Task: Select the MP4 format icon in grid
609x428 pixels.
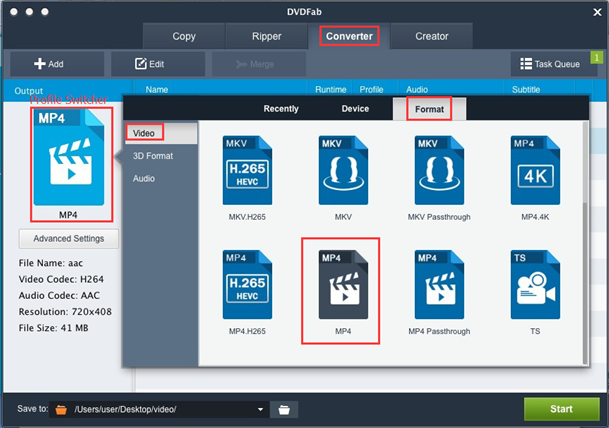Action: [343, 283]
